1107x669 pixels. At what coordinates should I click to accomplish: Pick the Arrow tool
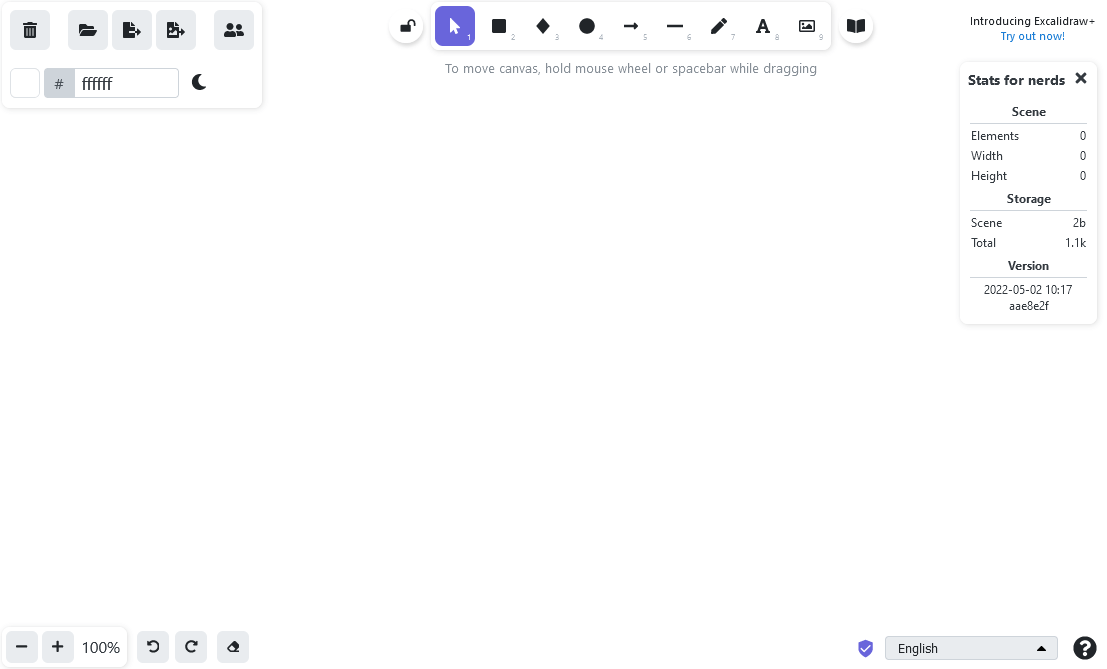point(631,26)
